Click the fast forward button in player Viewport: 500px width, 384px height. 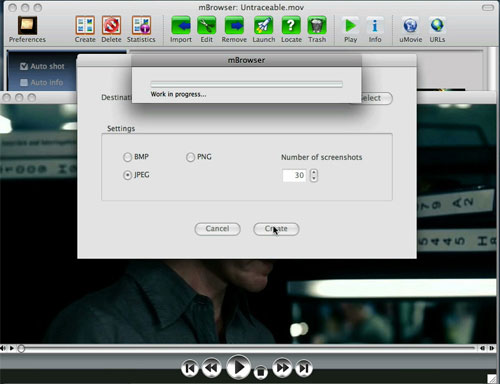click(282, 368)
